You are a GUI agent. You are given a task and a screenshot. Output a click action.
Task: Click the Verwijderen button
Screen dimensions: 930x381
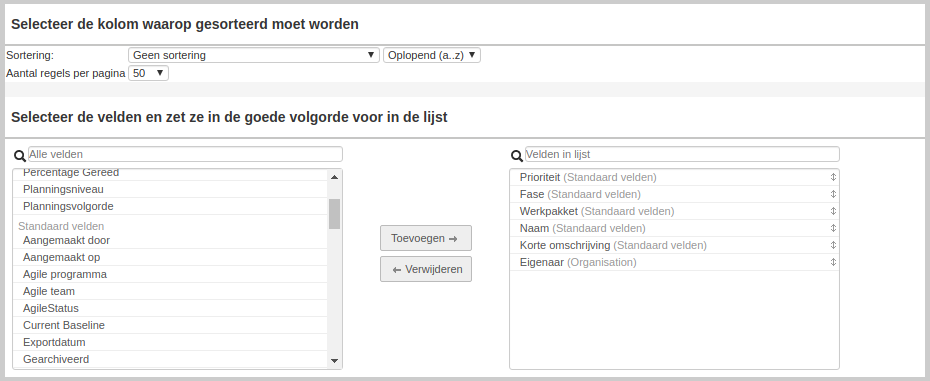click(426, 269)
